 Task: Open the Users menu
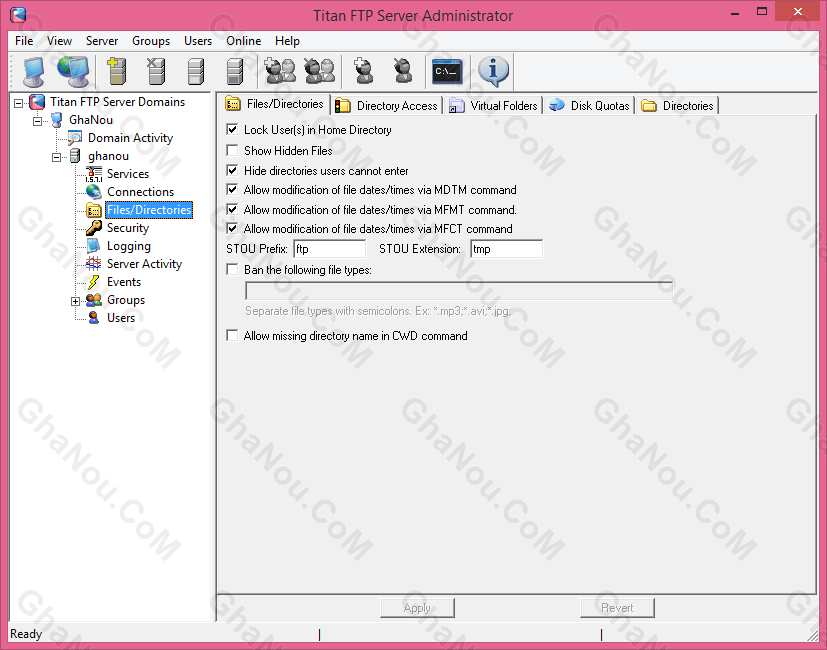coord(198,41)
